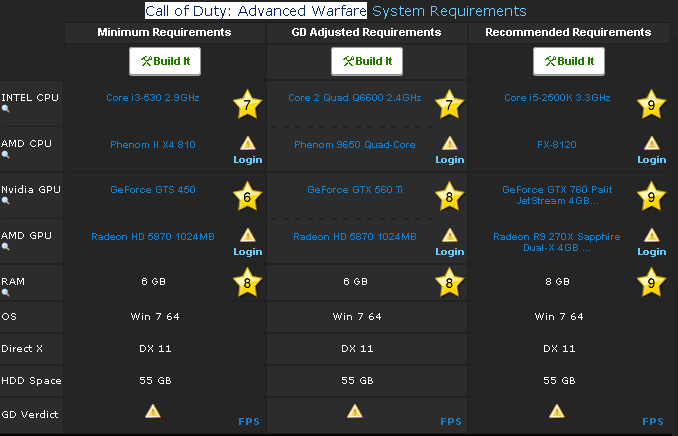
Task: Click the FPS link in Recommended column
Action: click(x=653, y=422)
